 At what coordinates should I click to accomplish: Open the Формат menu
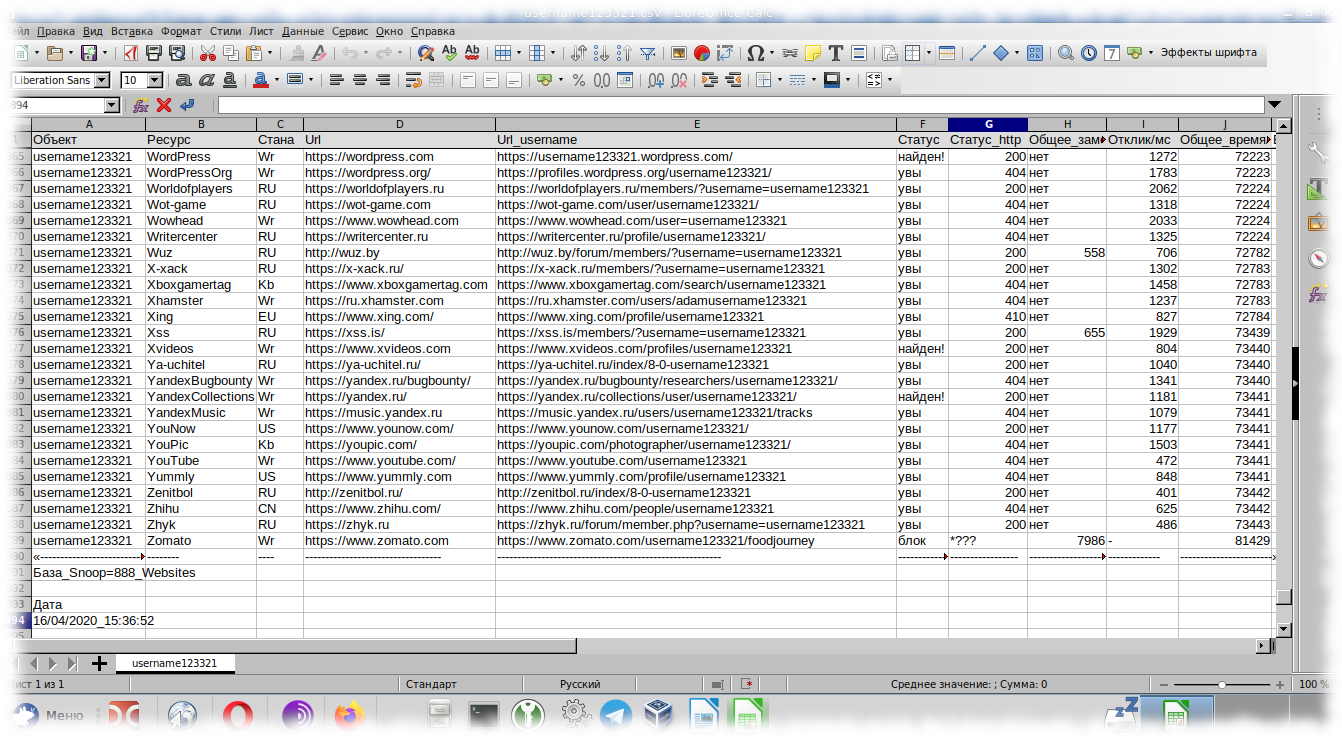click(181, 31)
